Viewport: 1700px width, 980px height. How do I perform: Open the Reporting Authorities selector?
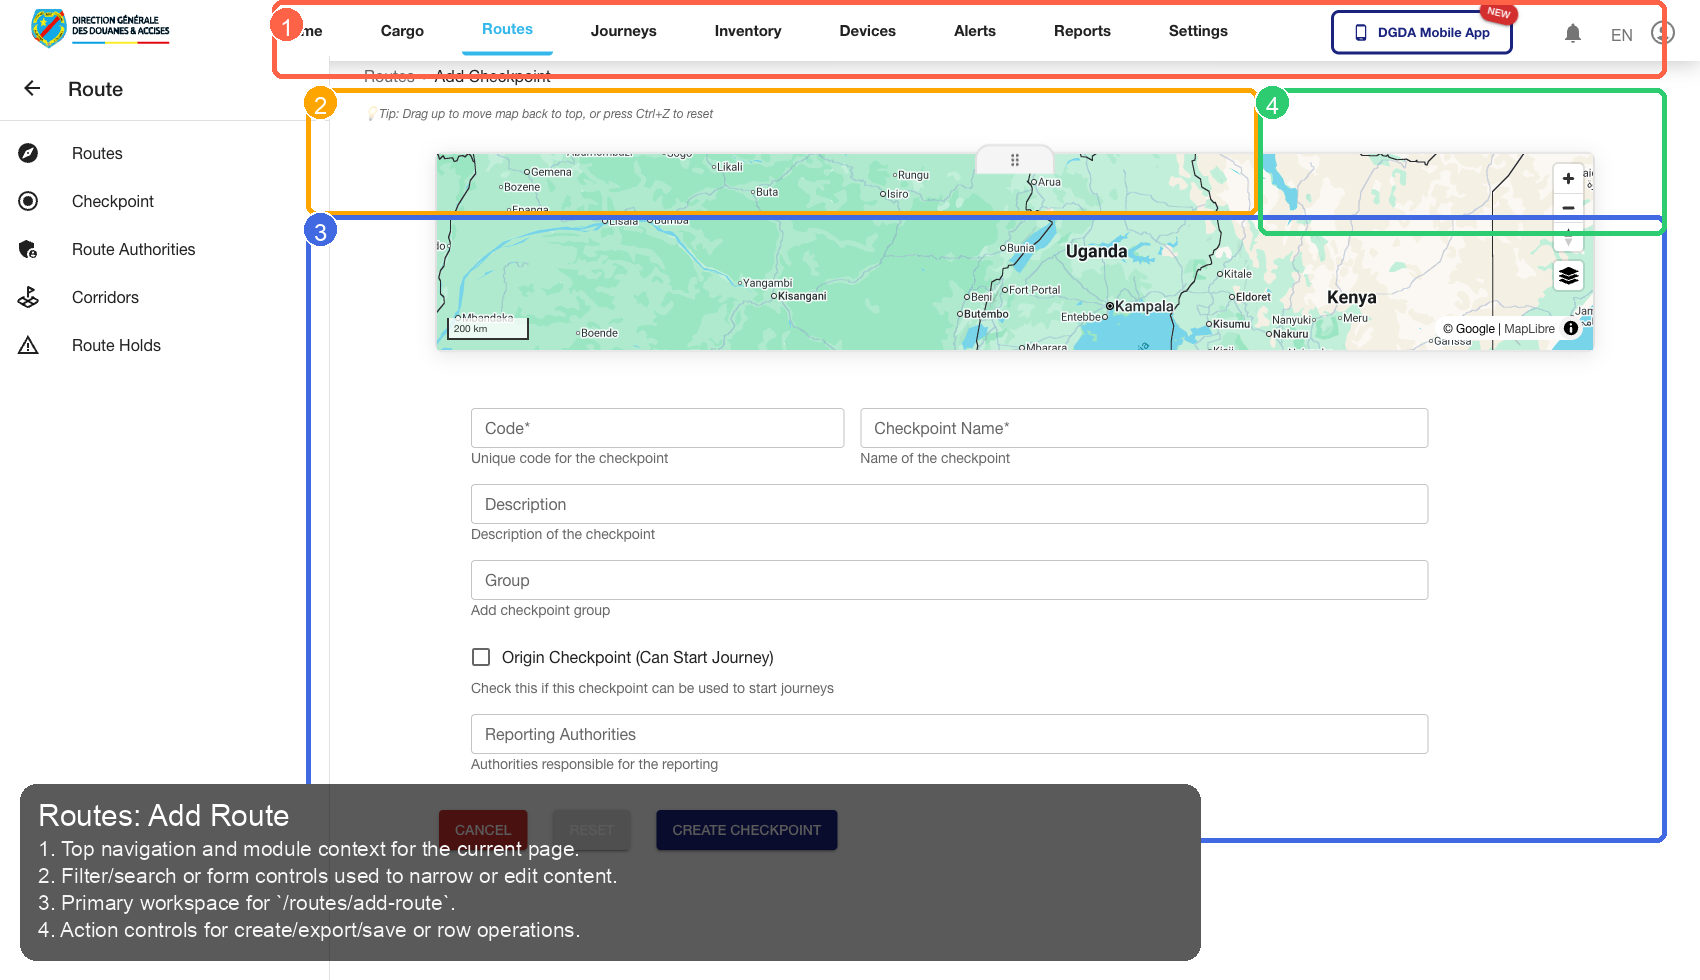click(x=948, y=734)
